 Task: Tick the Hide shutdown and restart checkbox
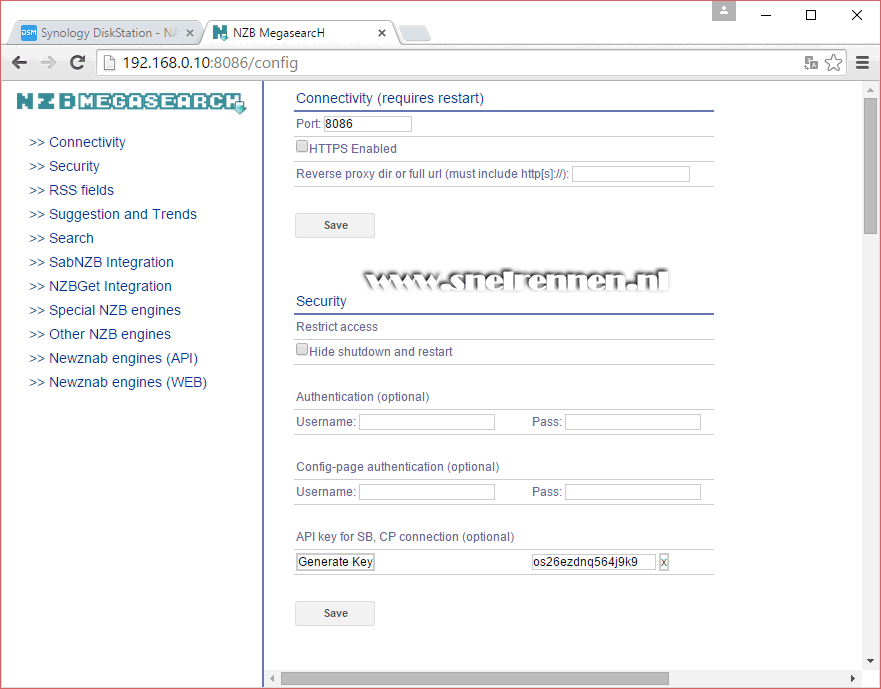click(x=302, y=350)
